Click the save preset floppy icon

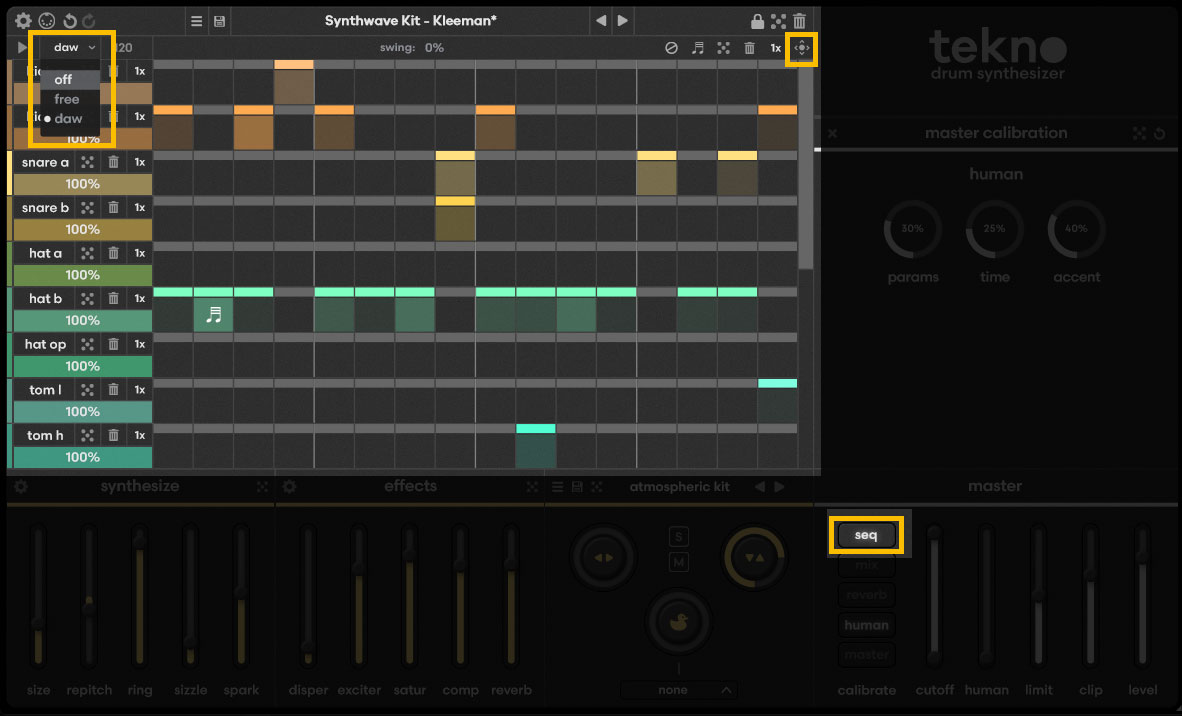pos(219,21)
